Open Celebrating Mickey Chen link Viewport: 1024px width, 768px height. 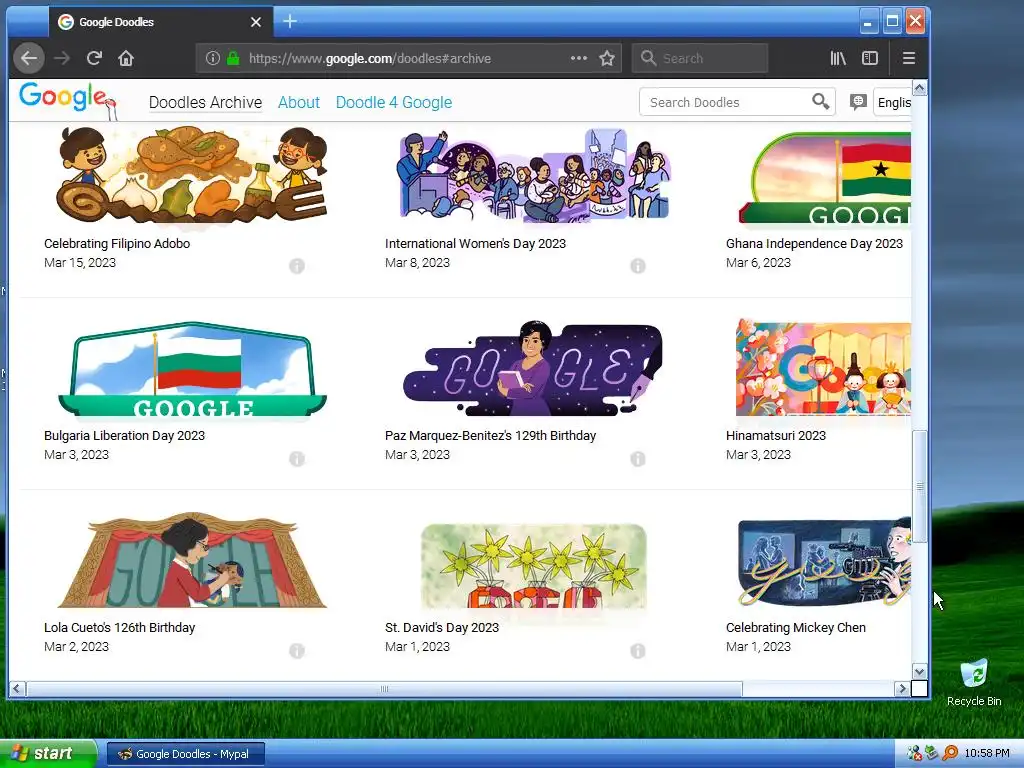point(796,628)
